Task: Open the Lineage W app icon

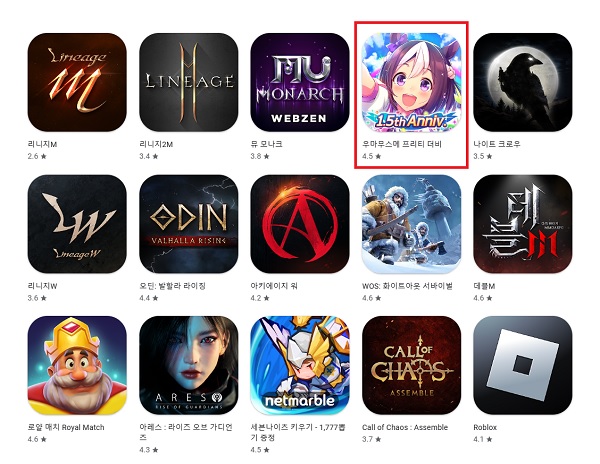Action: [x=77, y=224]
